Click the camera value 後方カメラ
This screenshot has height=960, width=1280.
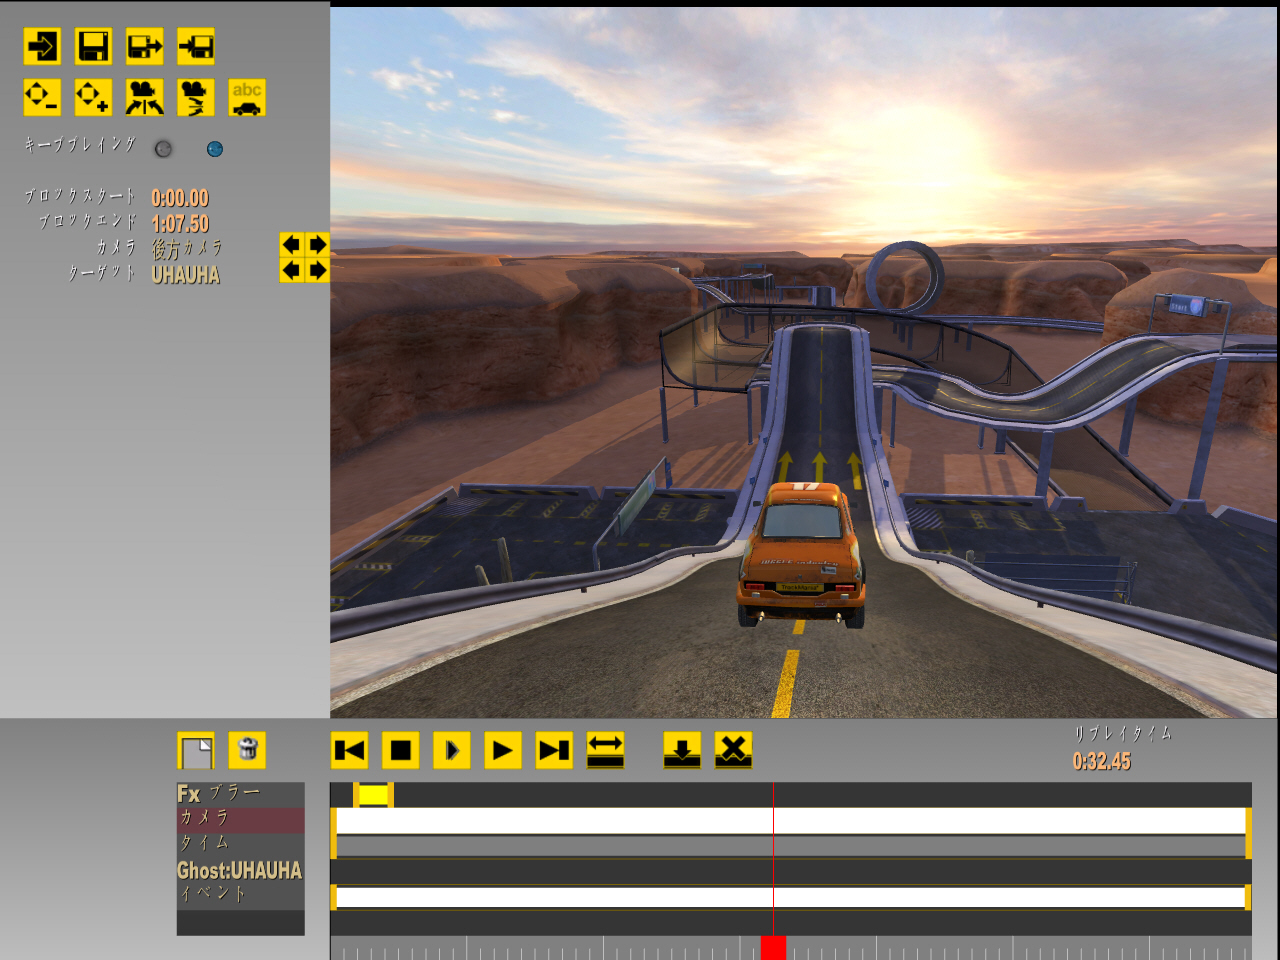tap(187, 248)
